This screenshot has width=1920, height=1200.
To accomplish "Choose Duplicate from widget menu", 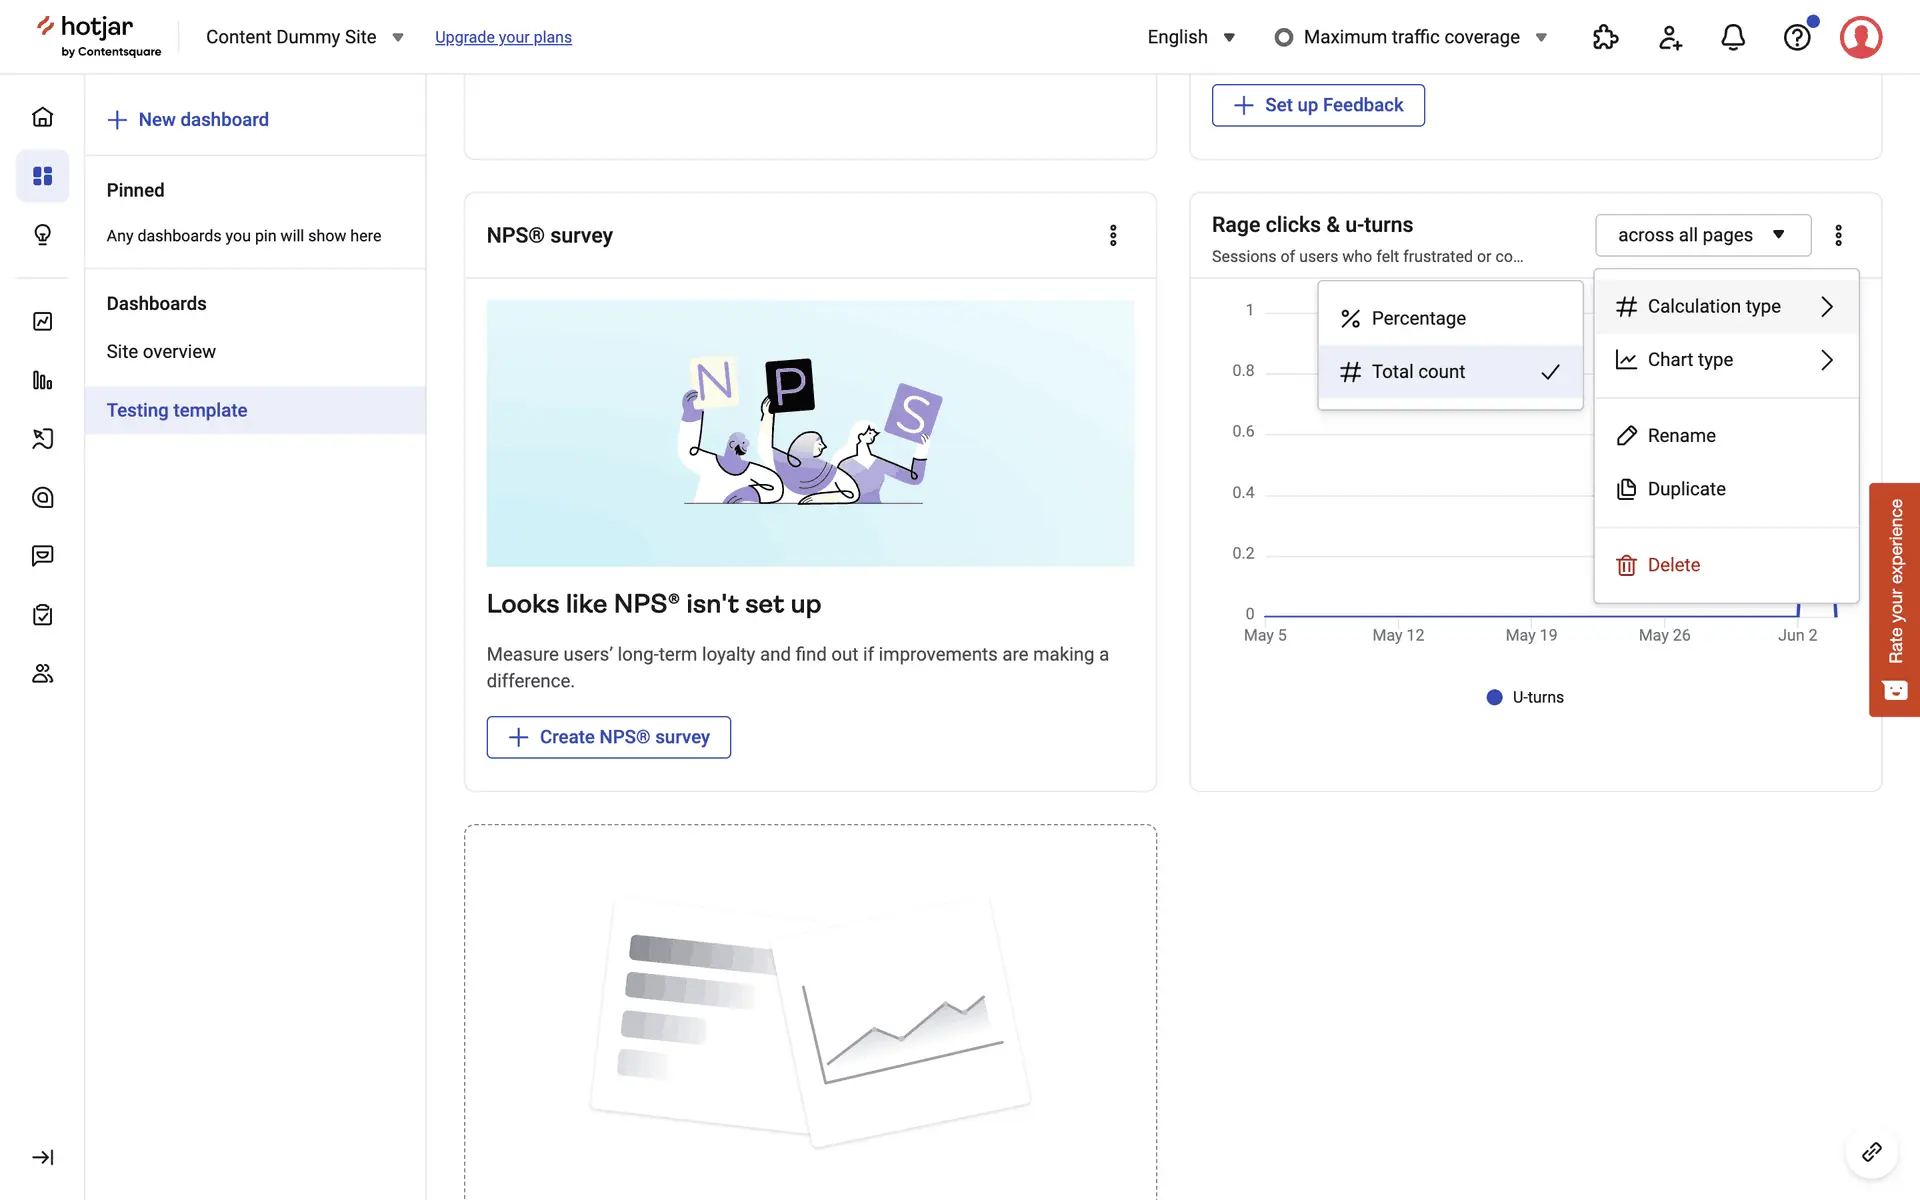I will 1686,489.
